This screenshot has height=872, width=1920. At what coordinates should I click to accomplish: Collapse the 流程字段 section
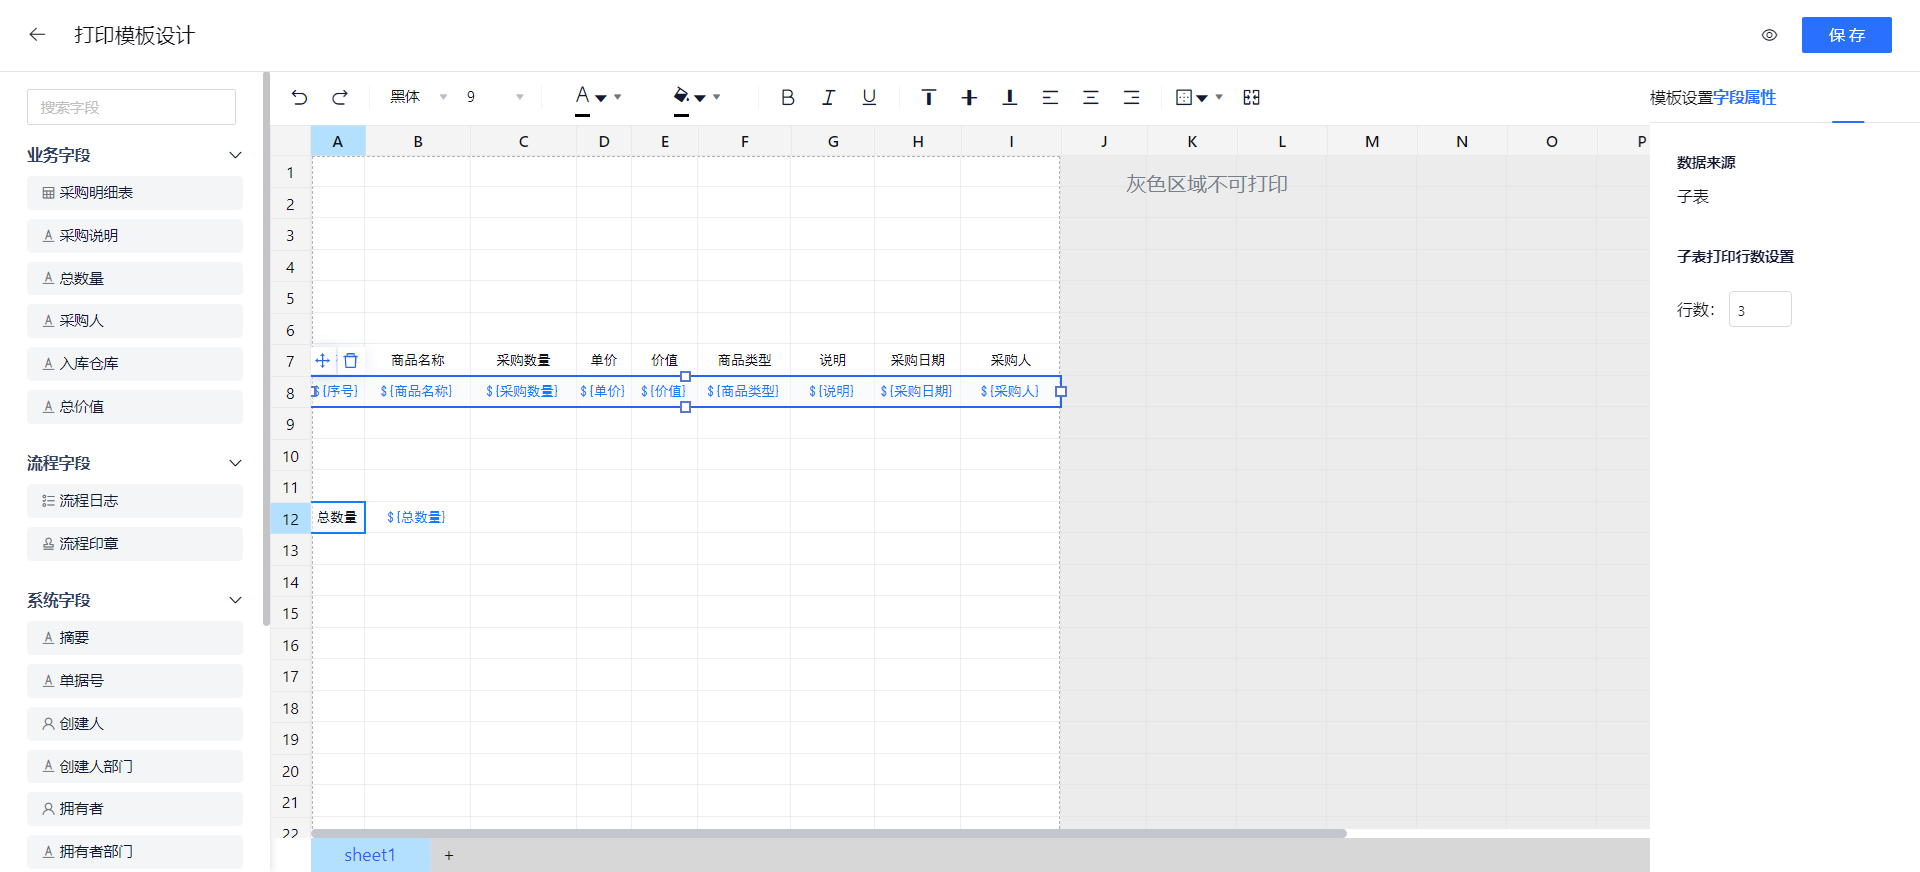point(235,463)
